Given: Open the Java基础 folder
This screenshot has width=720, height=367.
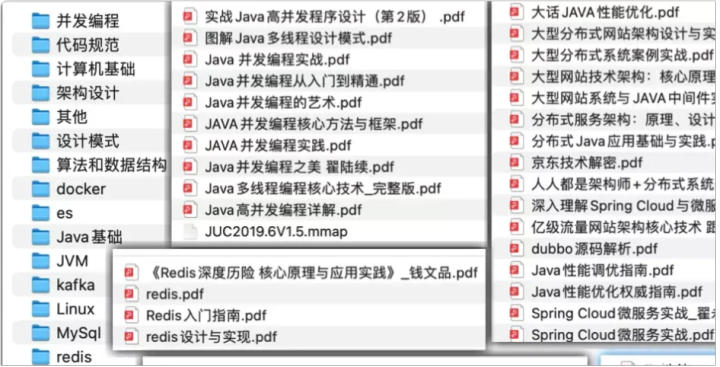Looking at the screenshot, I should [x=89, y=237].
